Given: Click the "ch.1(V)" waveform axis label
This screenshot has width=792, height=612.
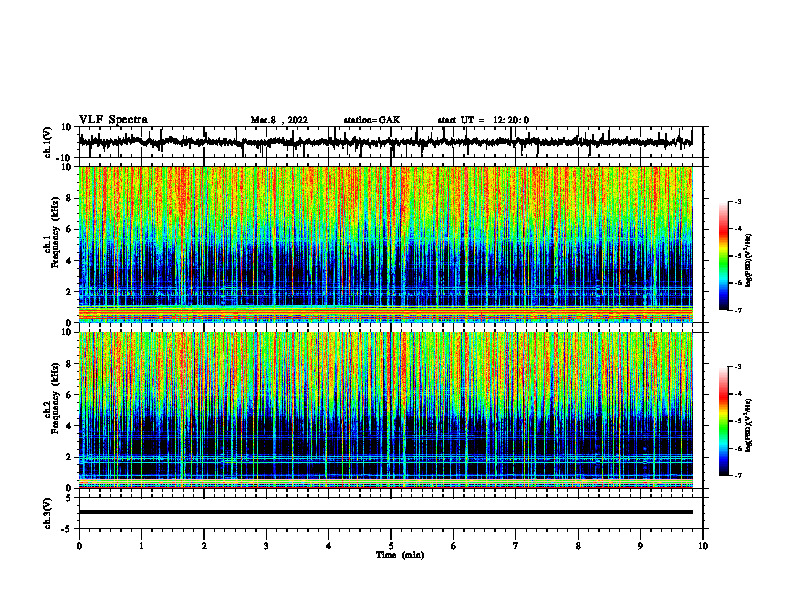Looking at the screenshot, I should [x=48, y=142].
